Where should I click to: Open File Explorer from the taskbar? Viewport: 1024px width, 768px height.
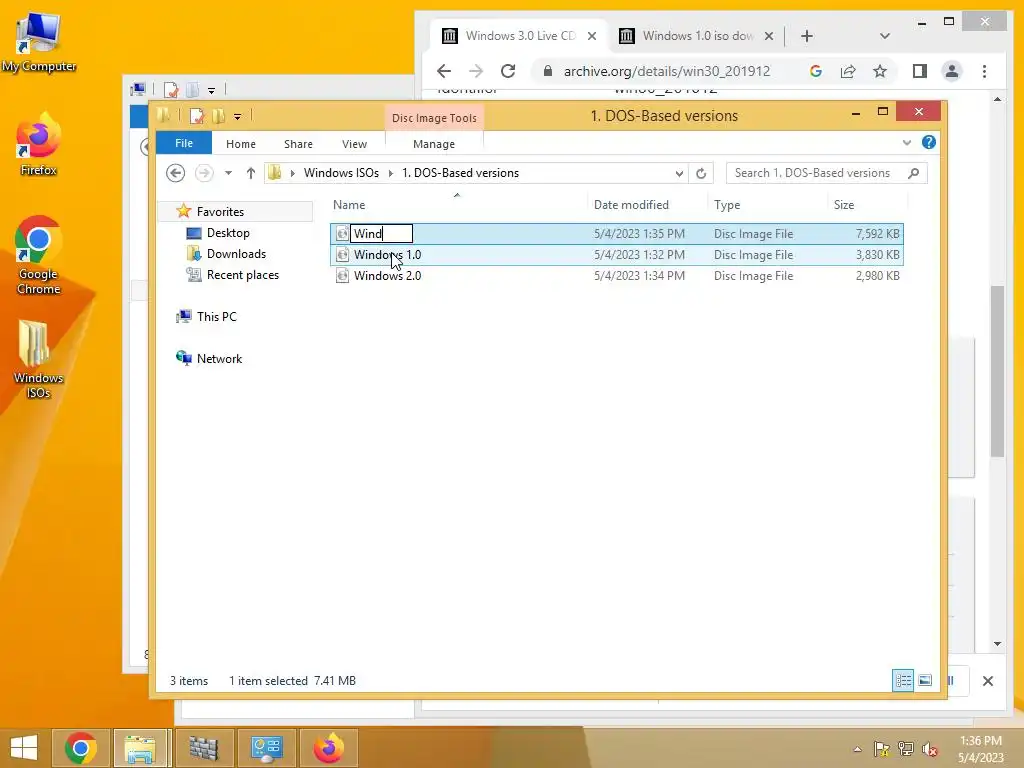[140, 748]
